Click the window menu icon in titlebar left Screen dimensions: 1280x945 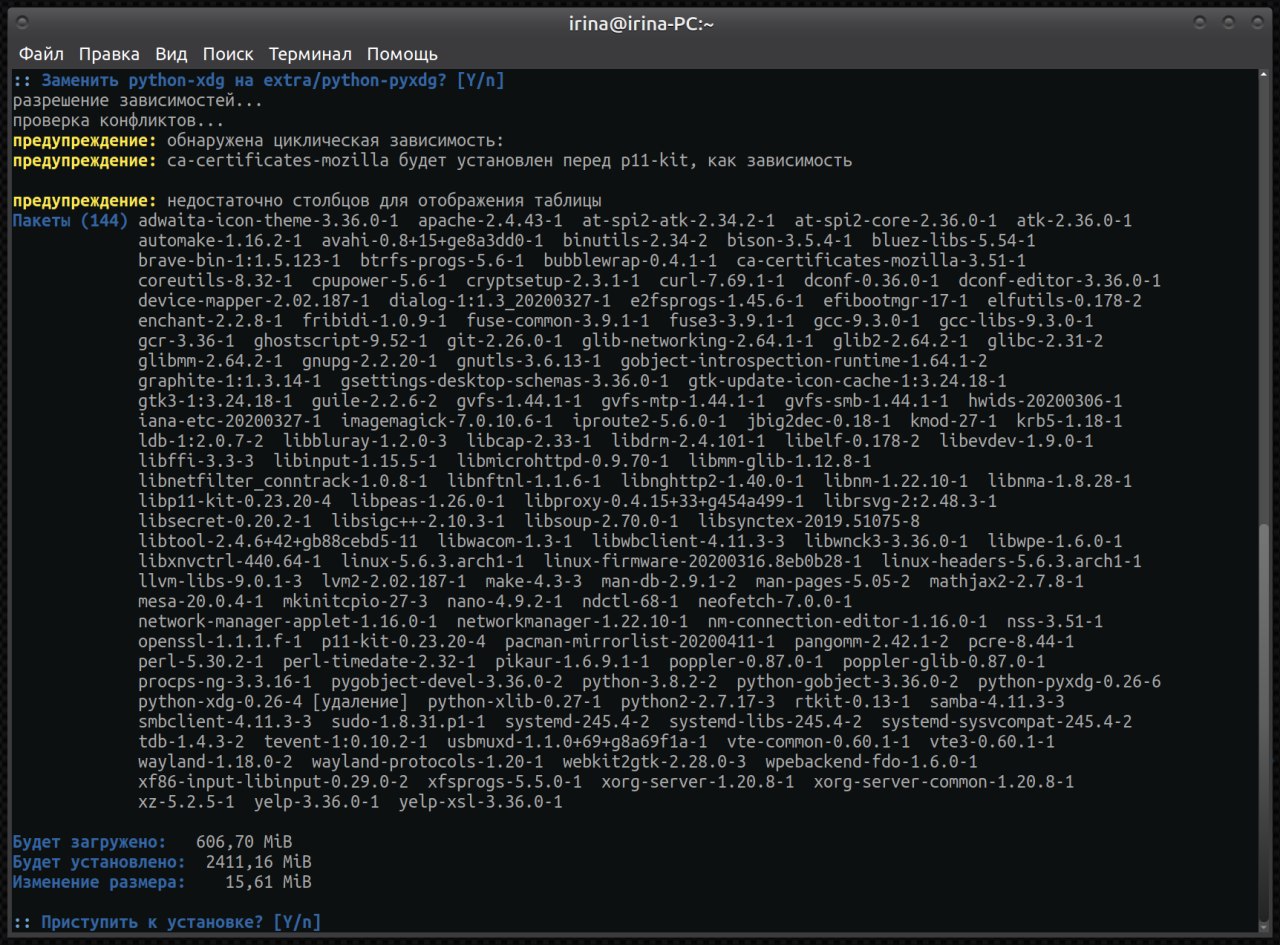point(22,21)
